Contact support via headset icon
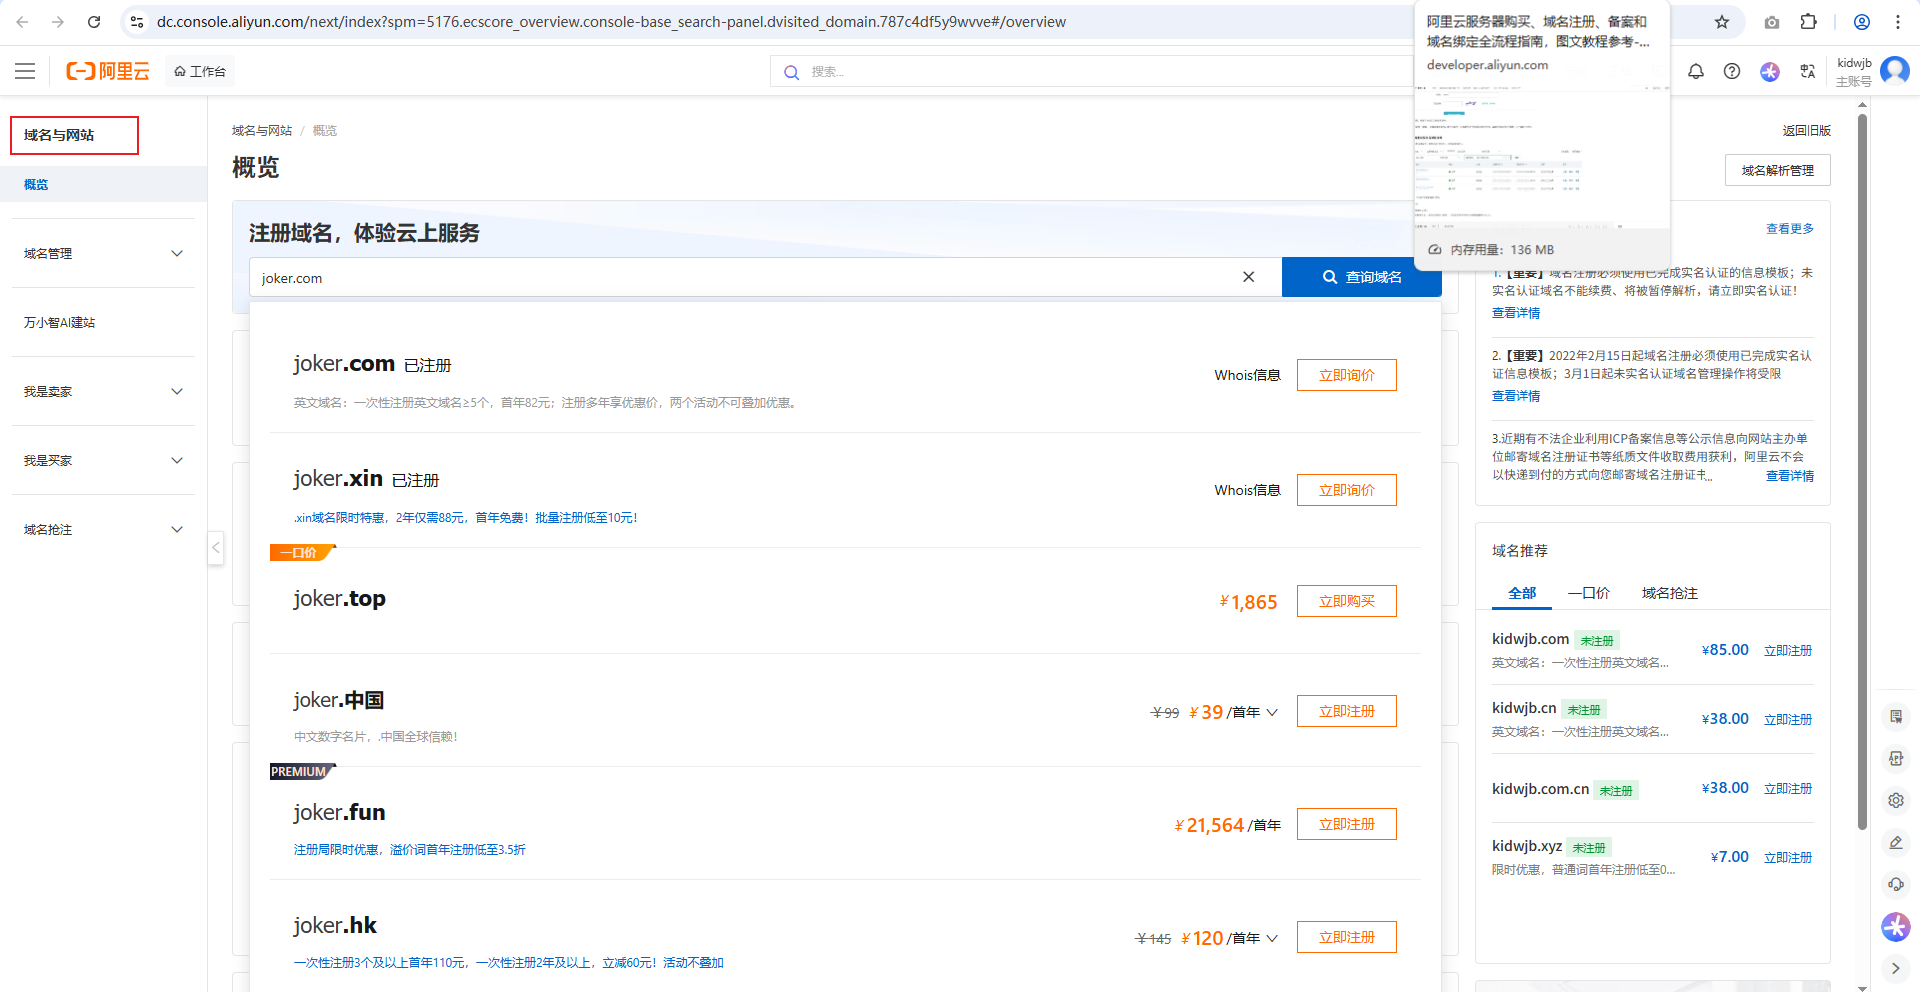The image size is (1920, 992). pyautogui.click(x=1894, y=884)
